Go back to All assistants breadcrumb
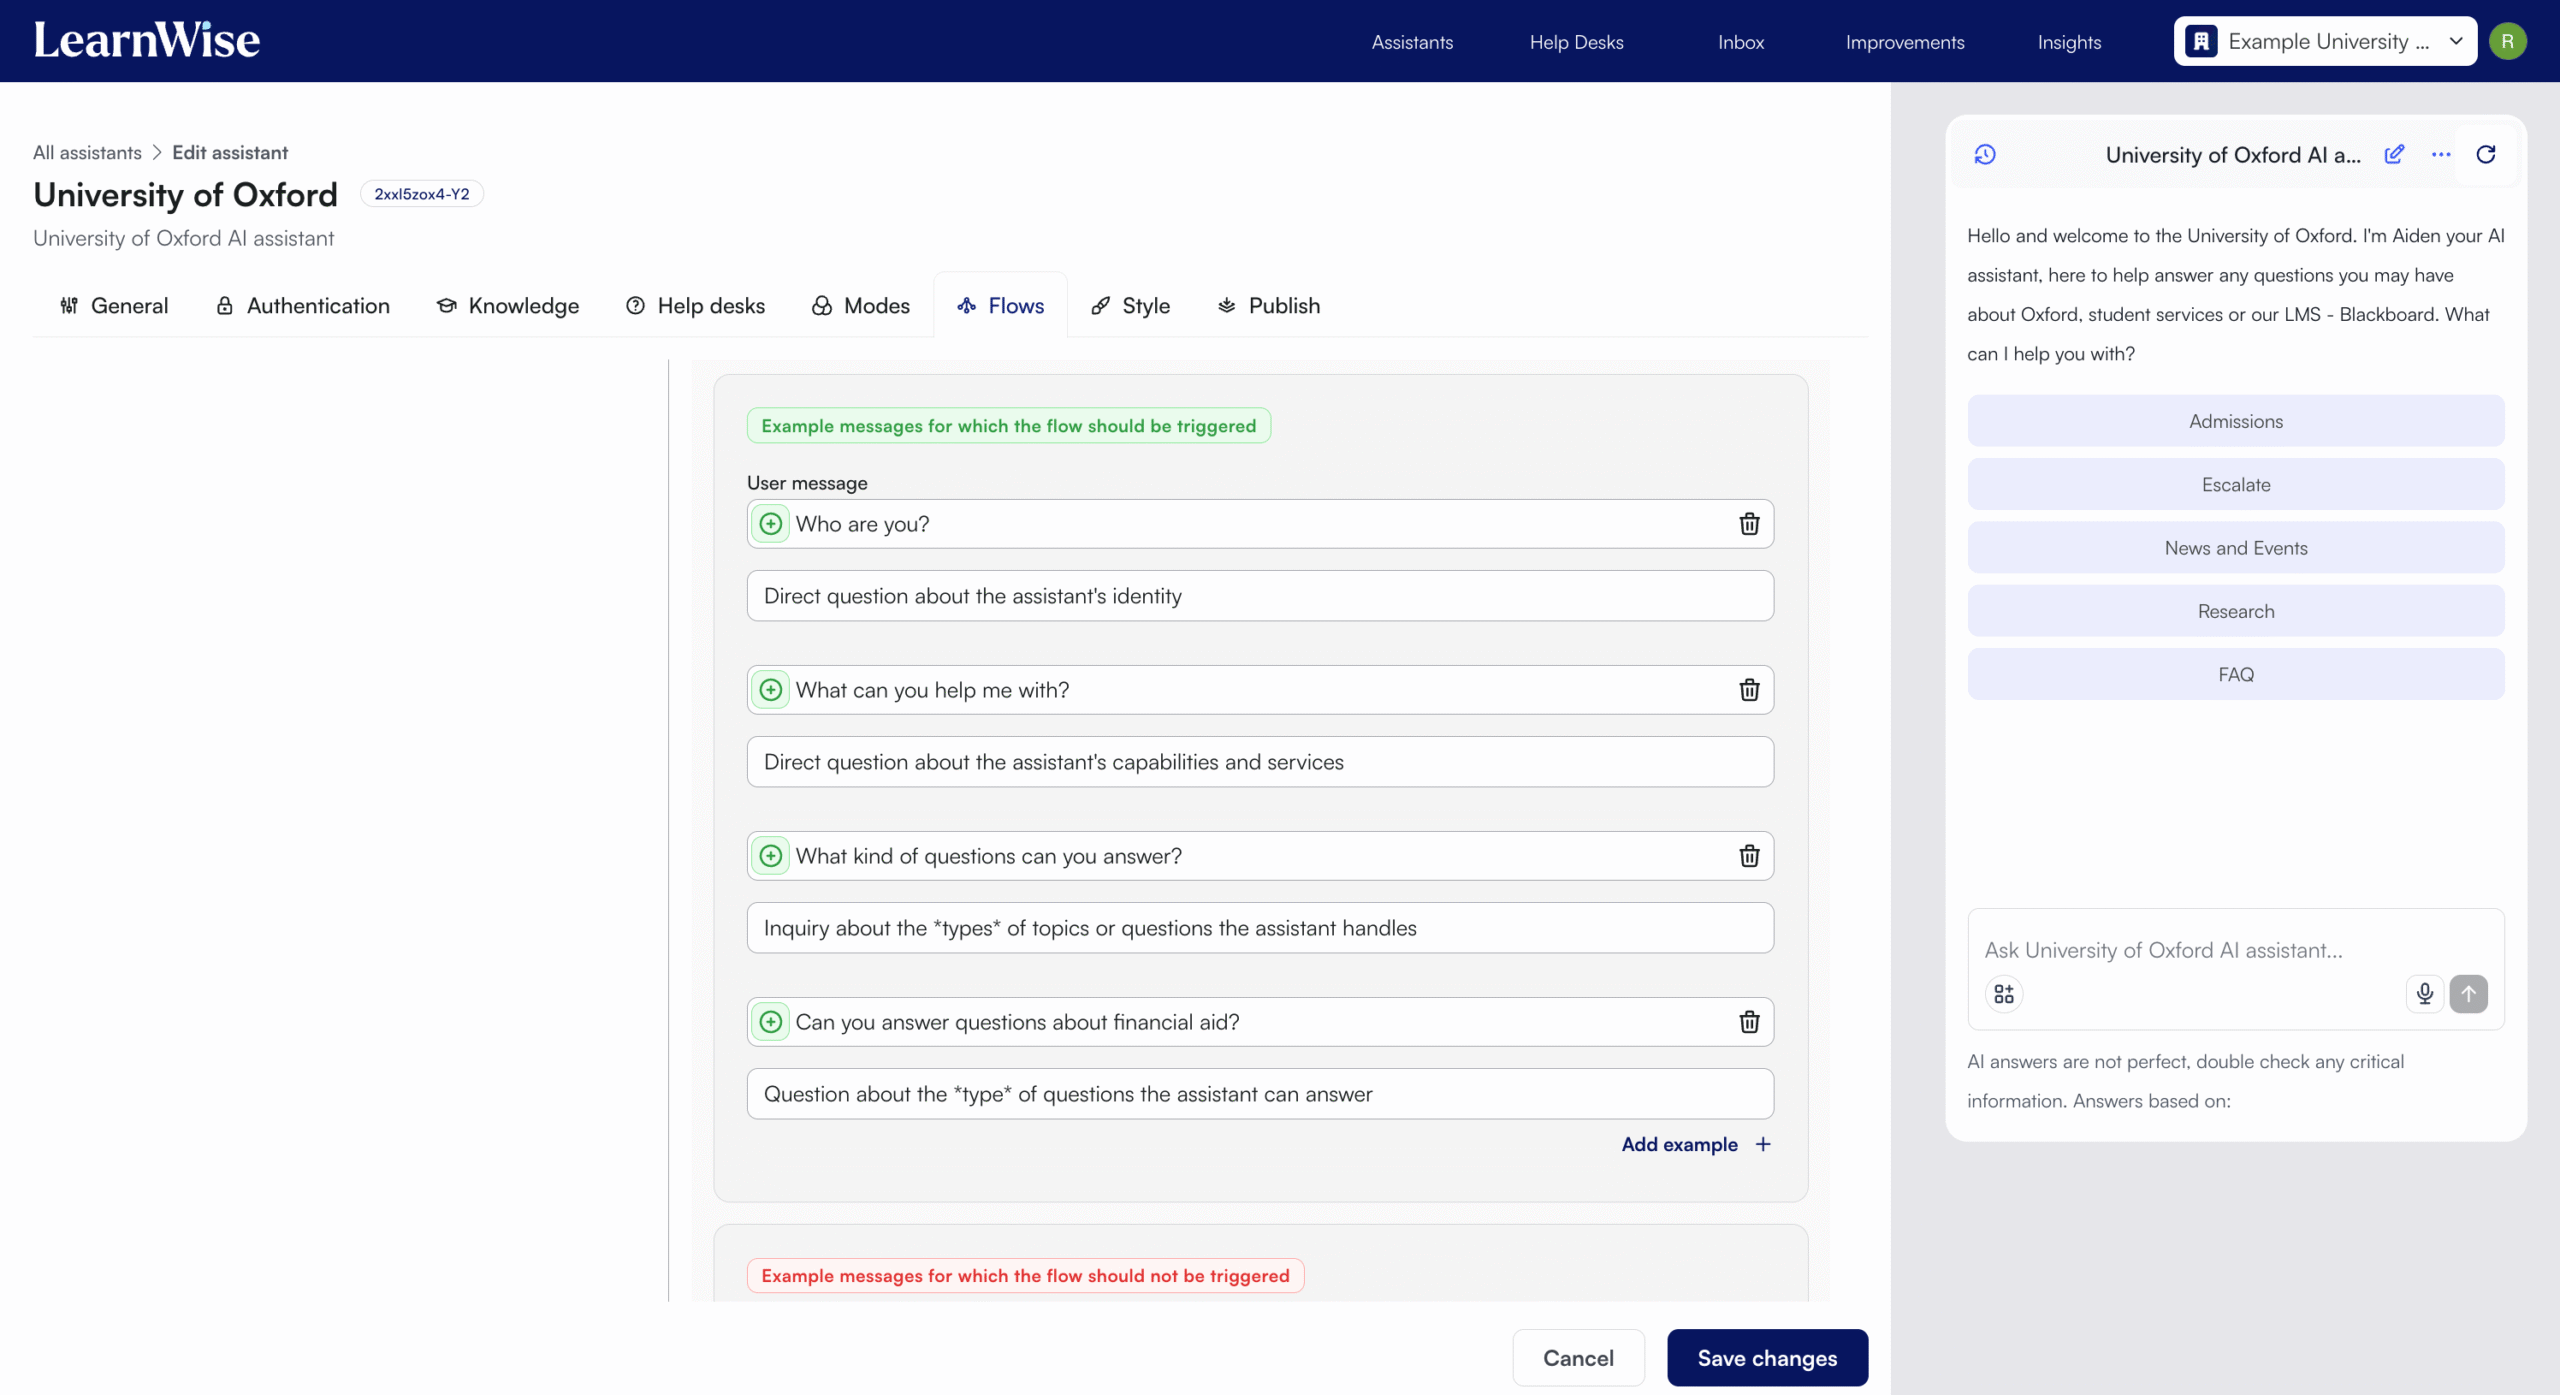This screenshot has width=2560, height=1395. click(x=87, y=152)
